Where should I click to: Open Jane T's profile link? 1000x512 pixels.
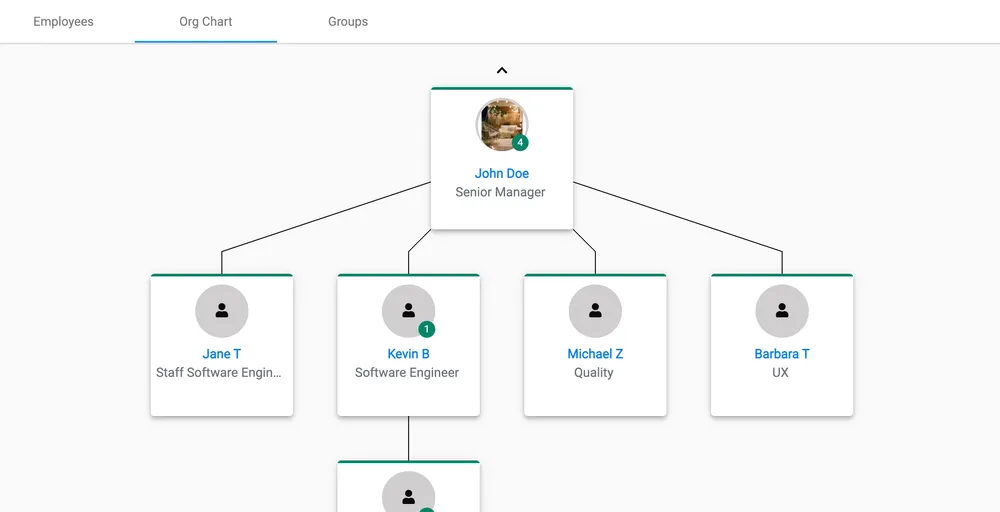tap(222, 354)
